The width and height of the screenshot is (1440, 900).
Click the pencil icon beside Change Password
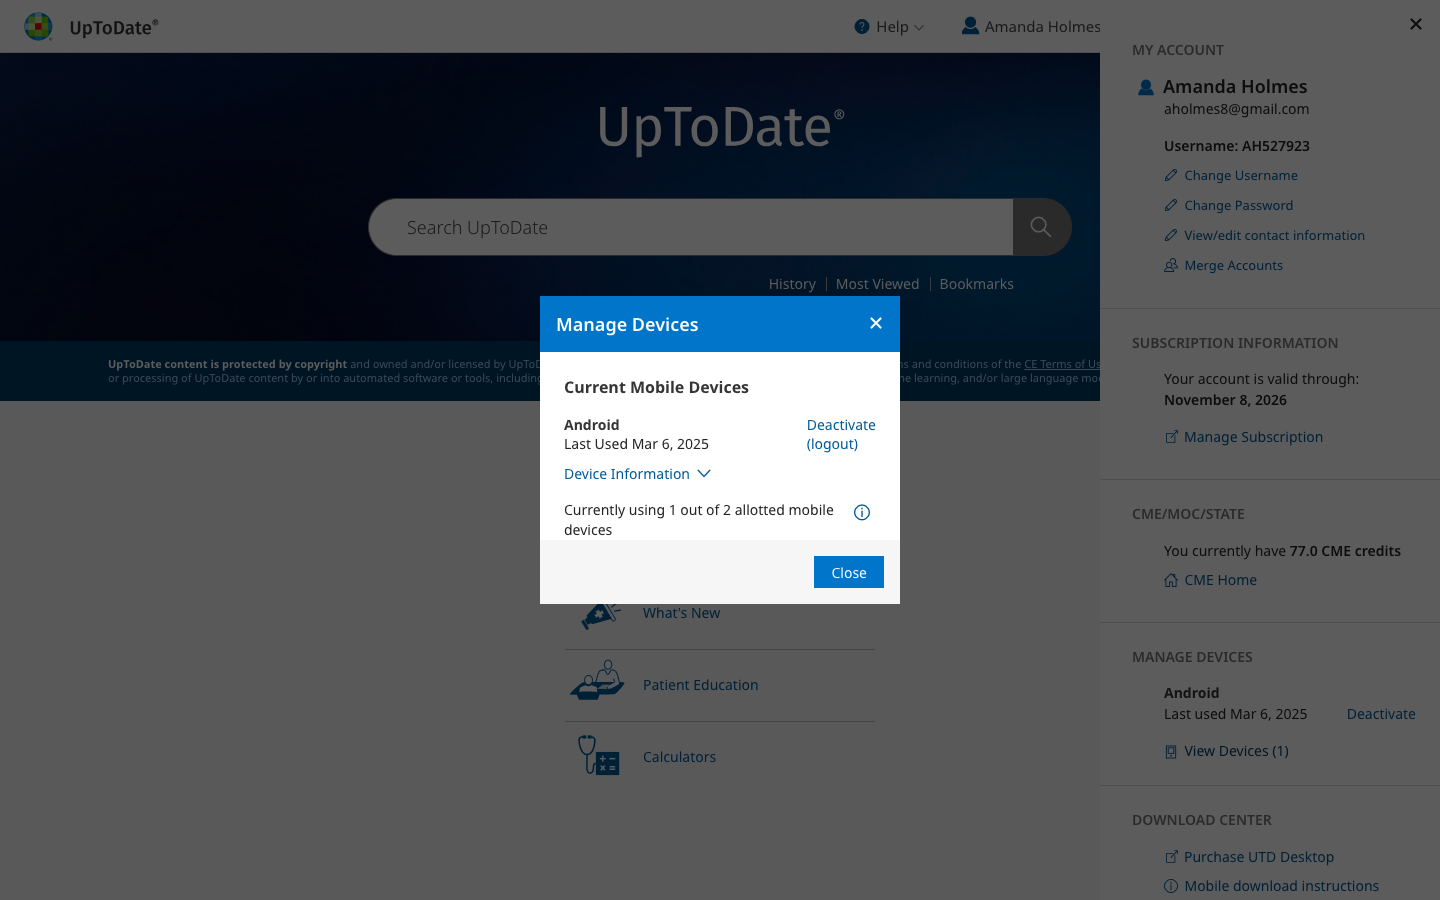click(1171, 205)
